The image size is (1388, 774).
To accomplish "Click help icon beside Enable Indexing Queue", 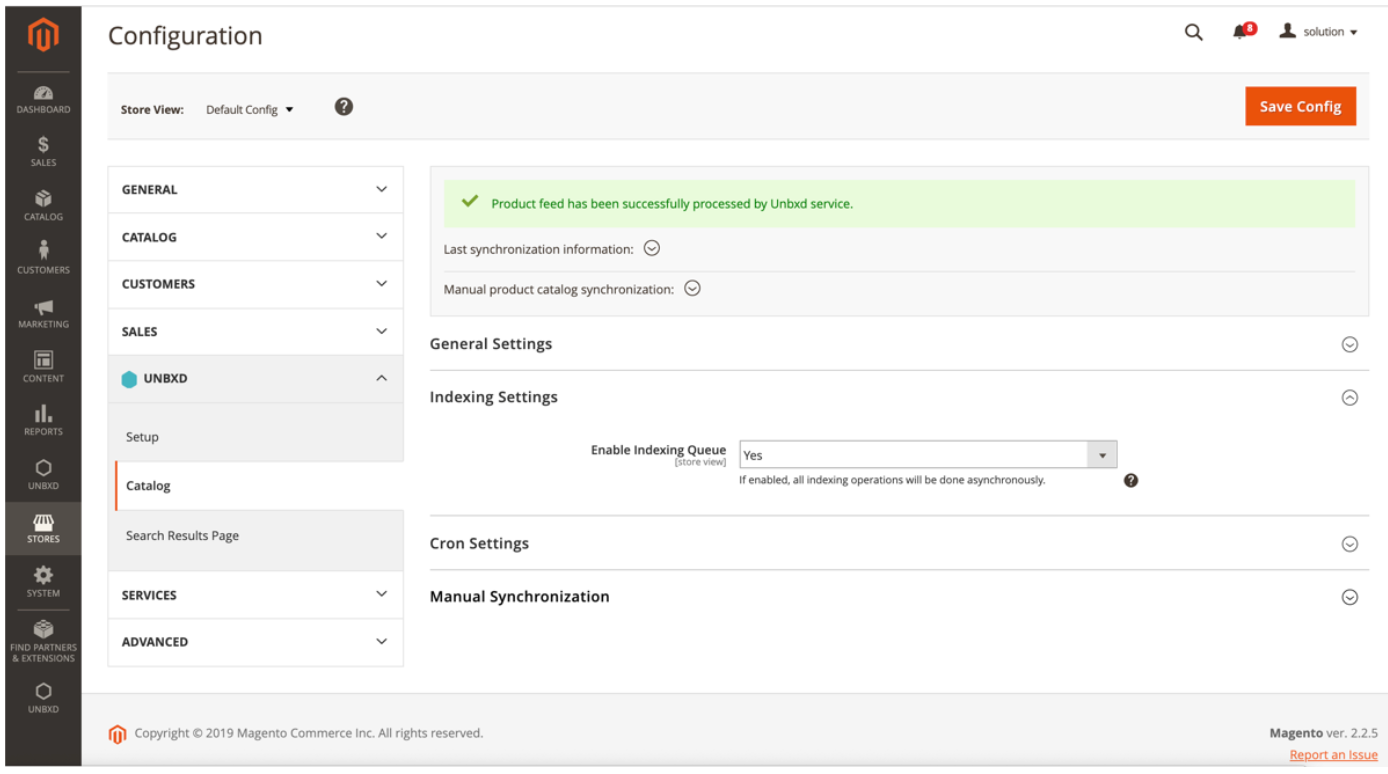I will click(x=1131, y=480).
